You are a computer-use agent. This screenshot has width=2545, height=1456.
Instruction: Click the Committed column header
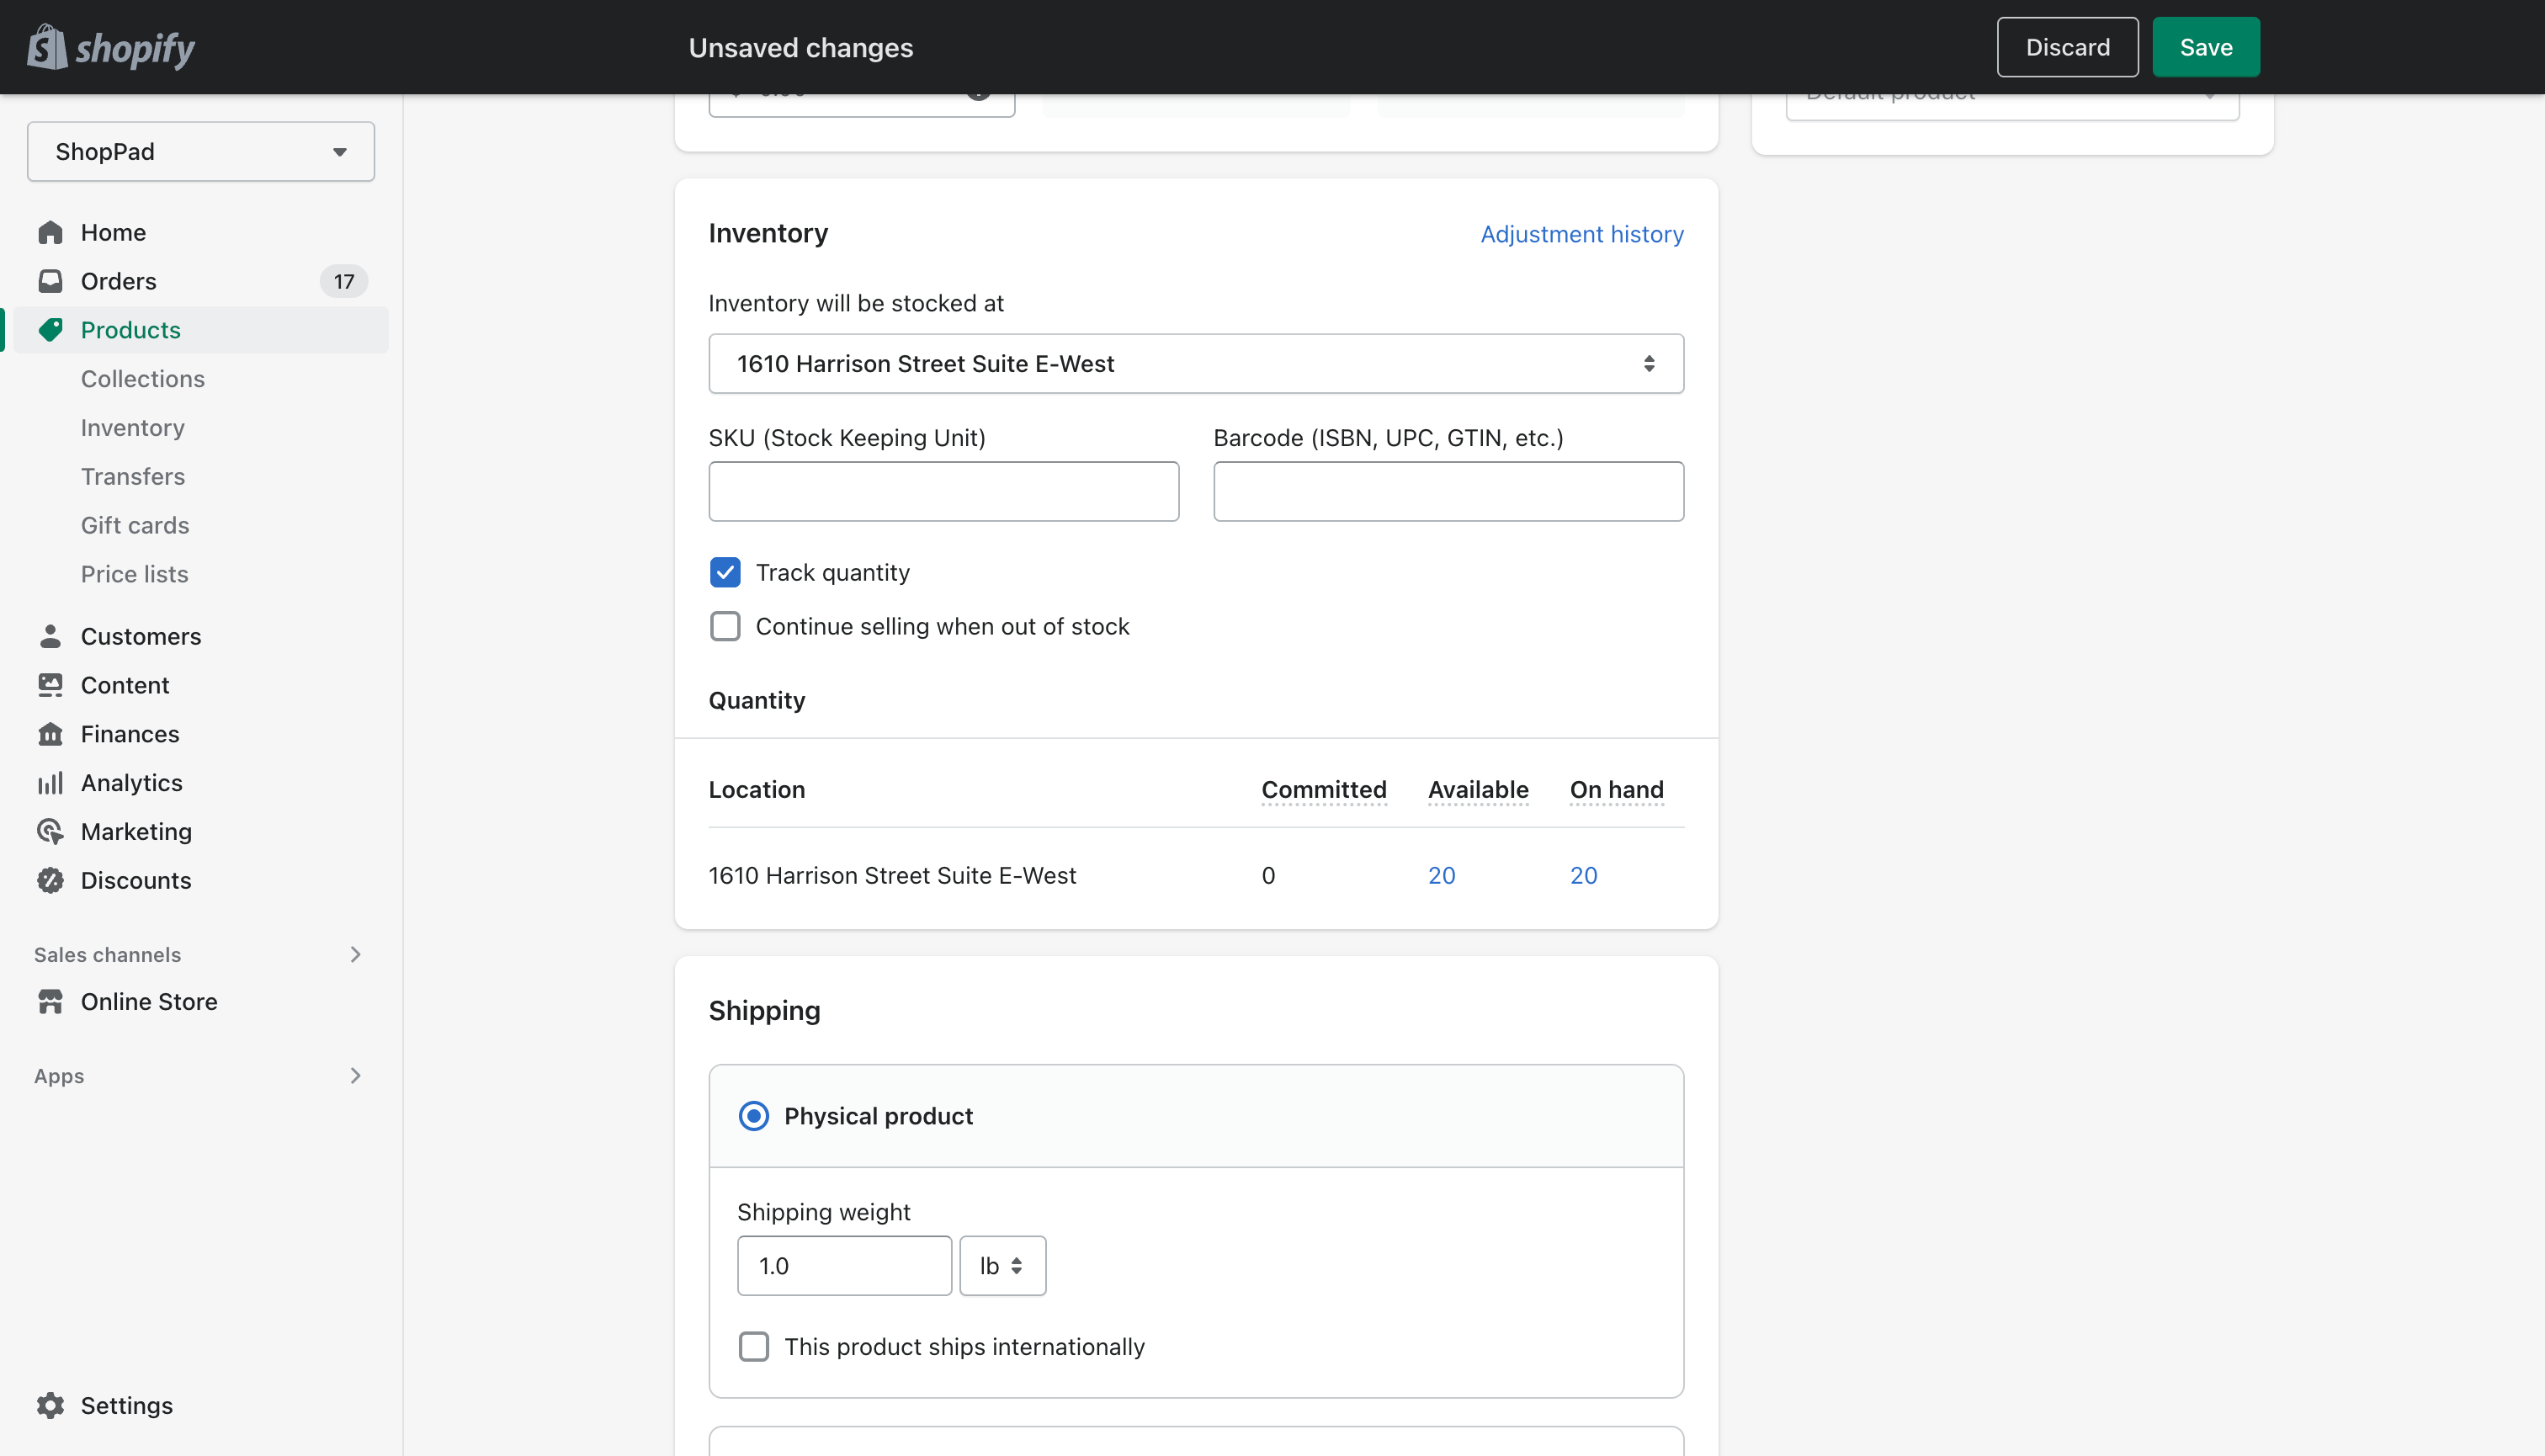pyautogui.click(x=1324, y=790)
